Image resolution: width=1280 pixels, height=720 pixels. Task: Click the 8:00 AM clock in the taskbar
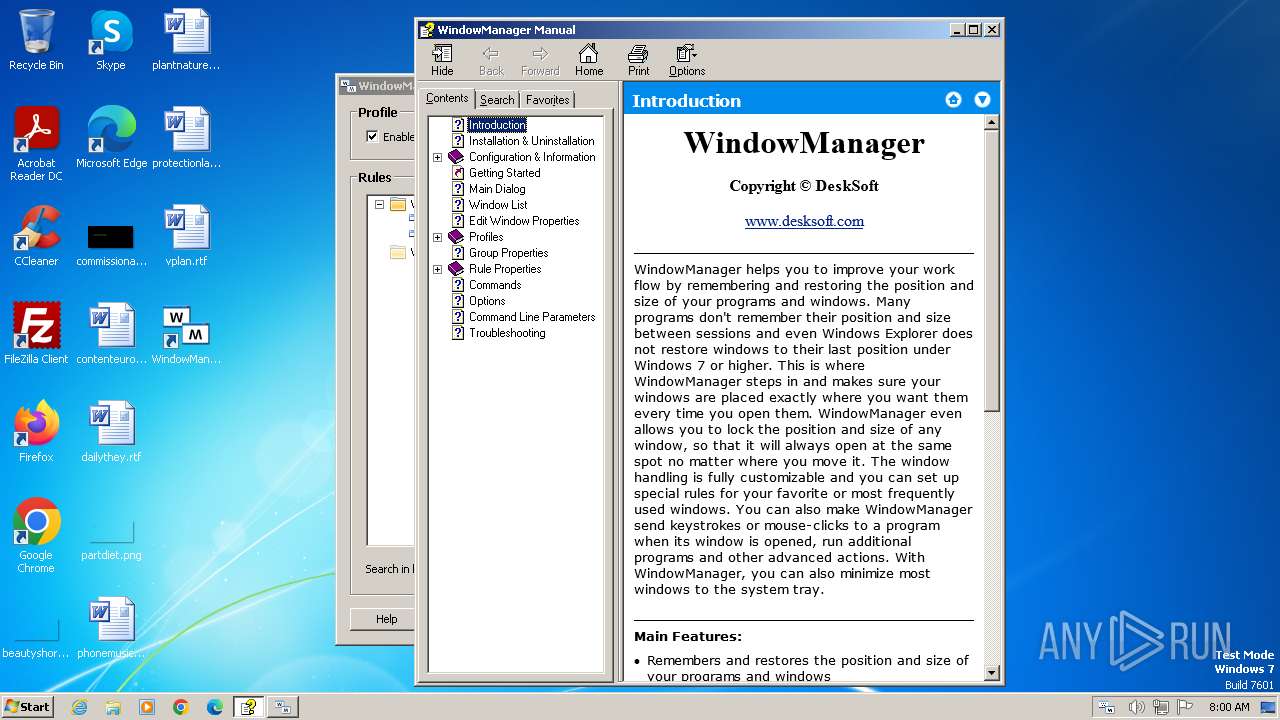[x=1229, y=707]
